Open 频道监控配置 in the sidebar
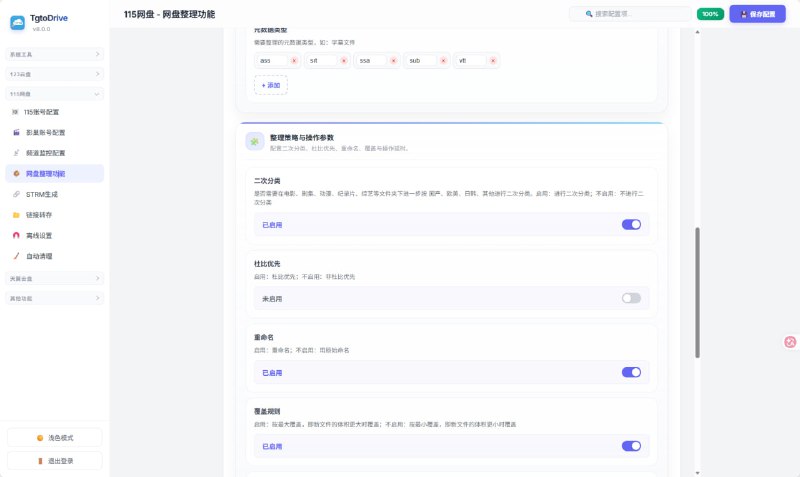The image size is (800, 477). click(55, 153)
